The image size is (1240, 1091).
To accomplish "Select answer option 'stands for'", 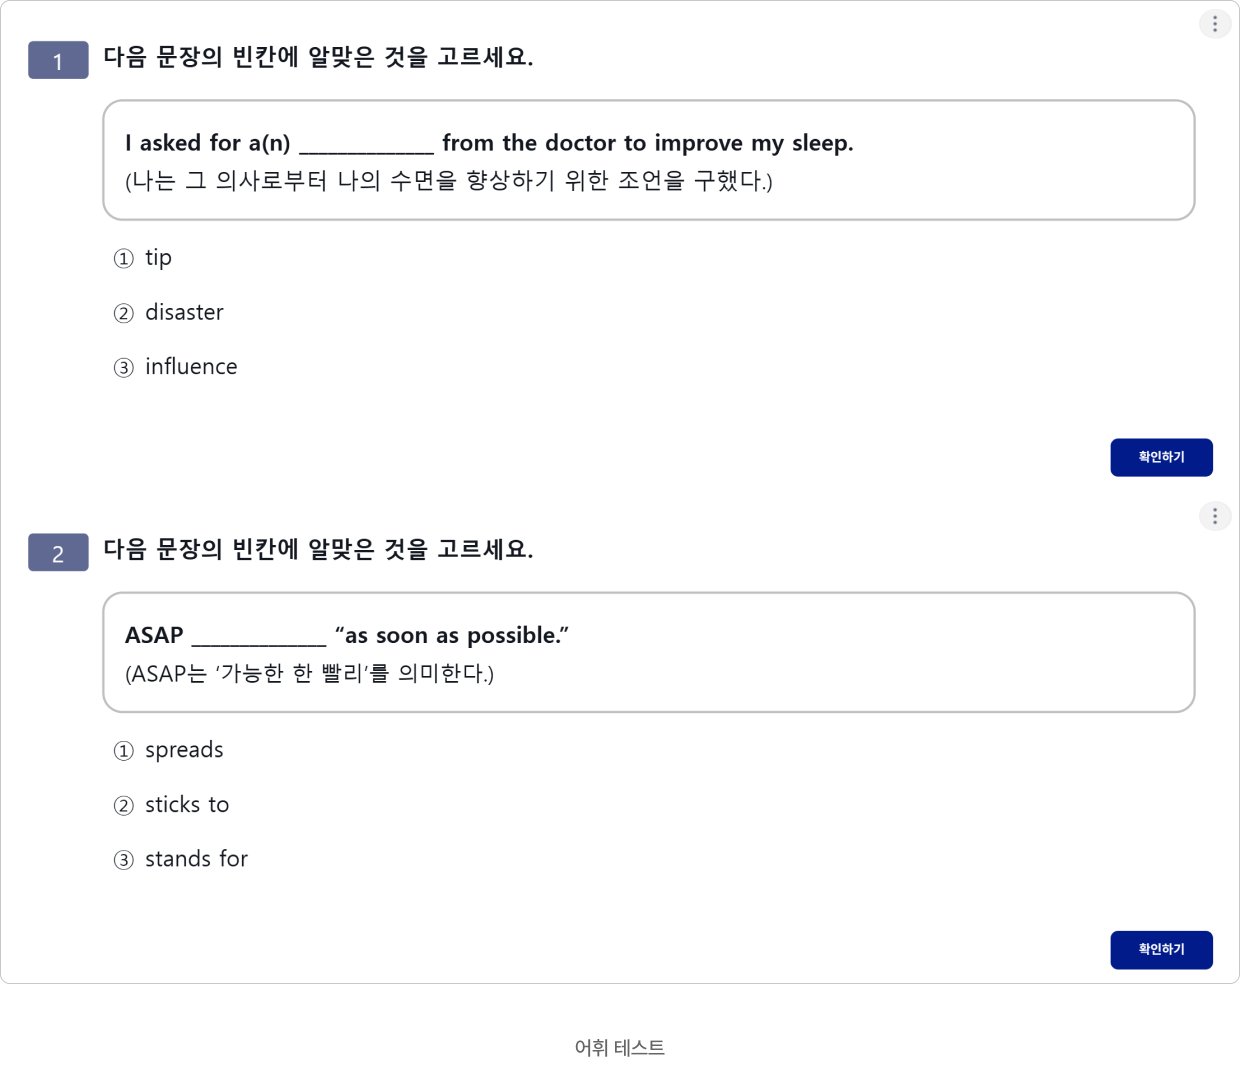I will [196, 859].
